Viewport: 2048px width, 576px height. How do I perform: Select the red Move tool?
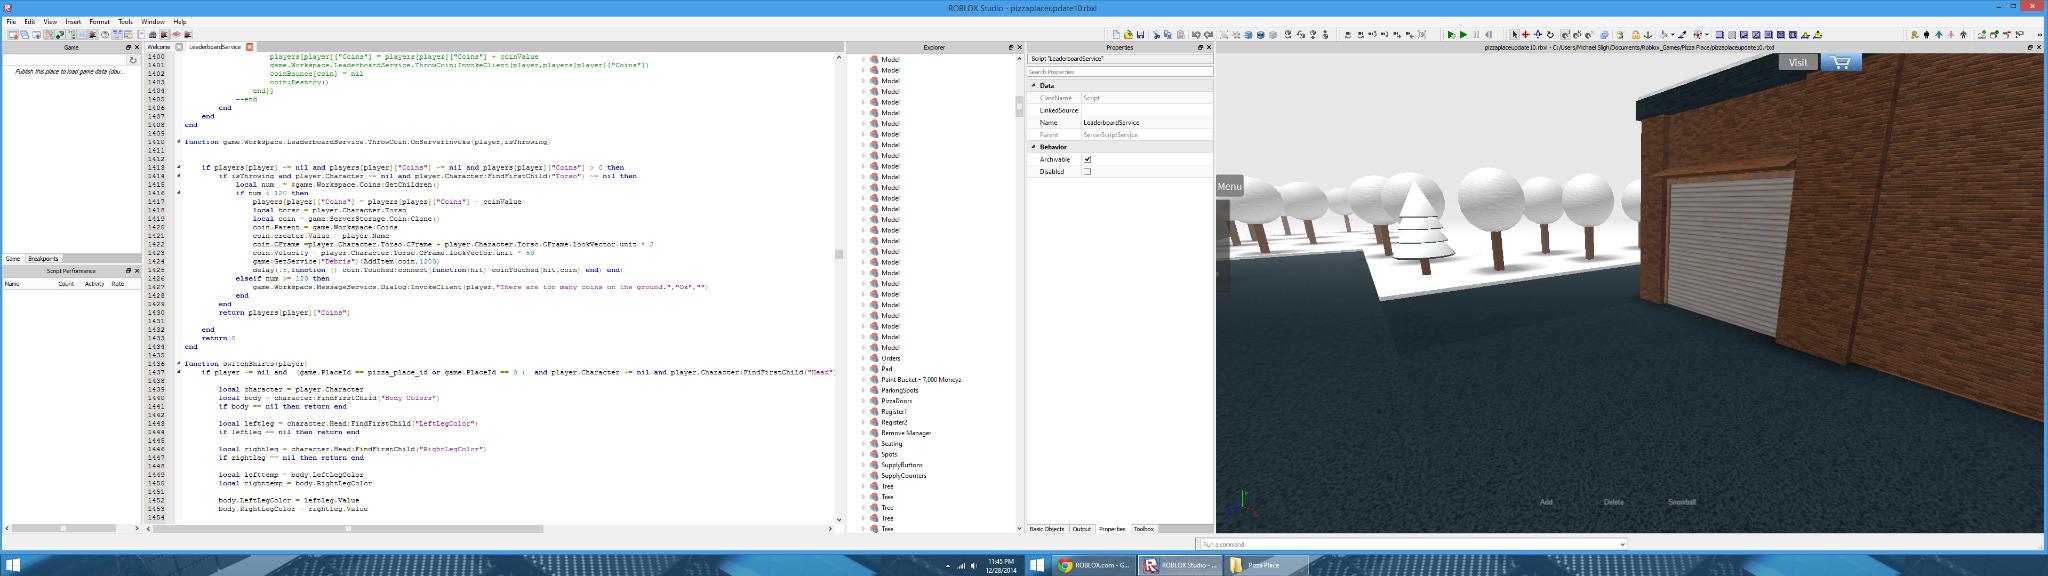(1525, 34)
